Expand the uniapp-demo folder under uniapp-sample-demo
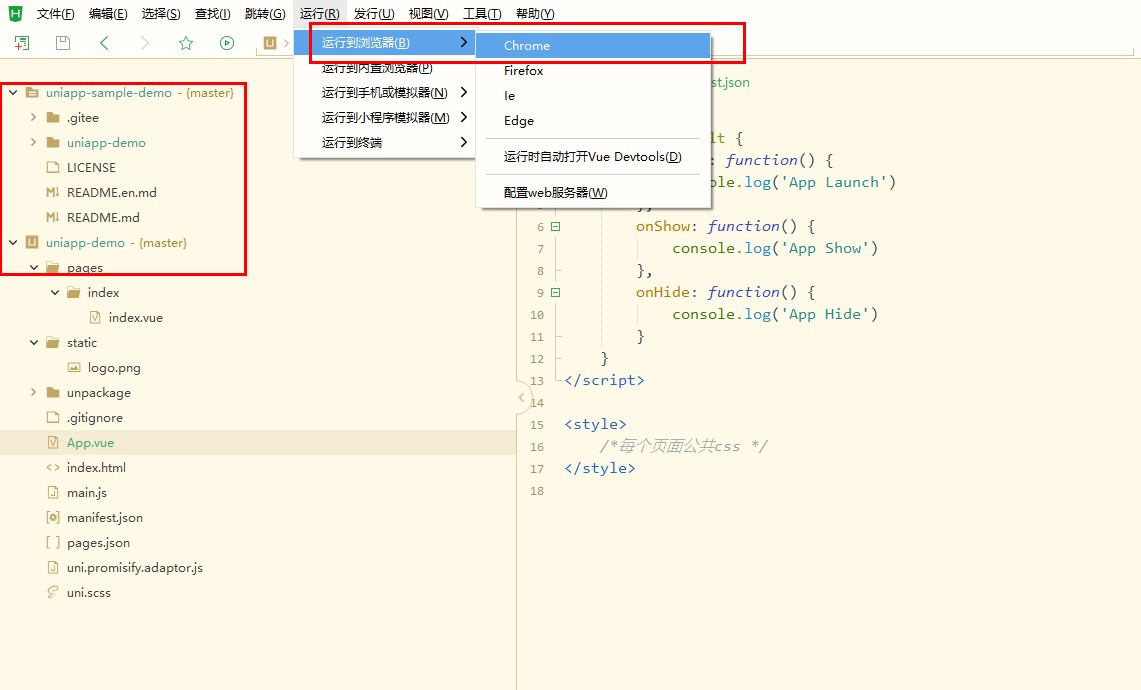Viewport: 1141px width, 690px height. (33, 142)
